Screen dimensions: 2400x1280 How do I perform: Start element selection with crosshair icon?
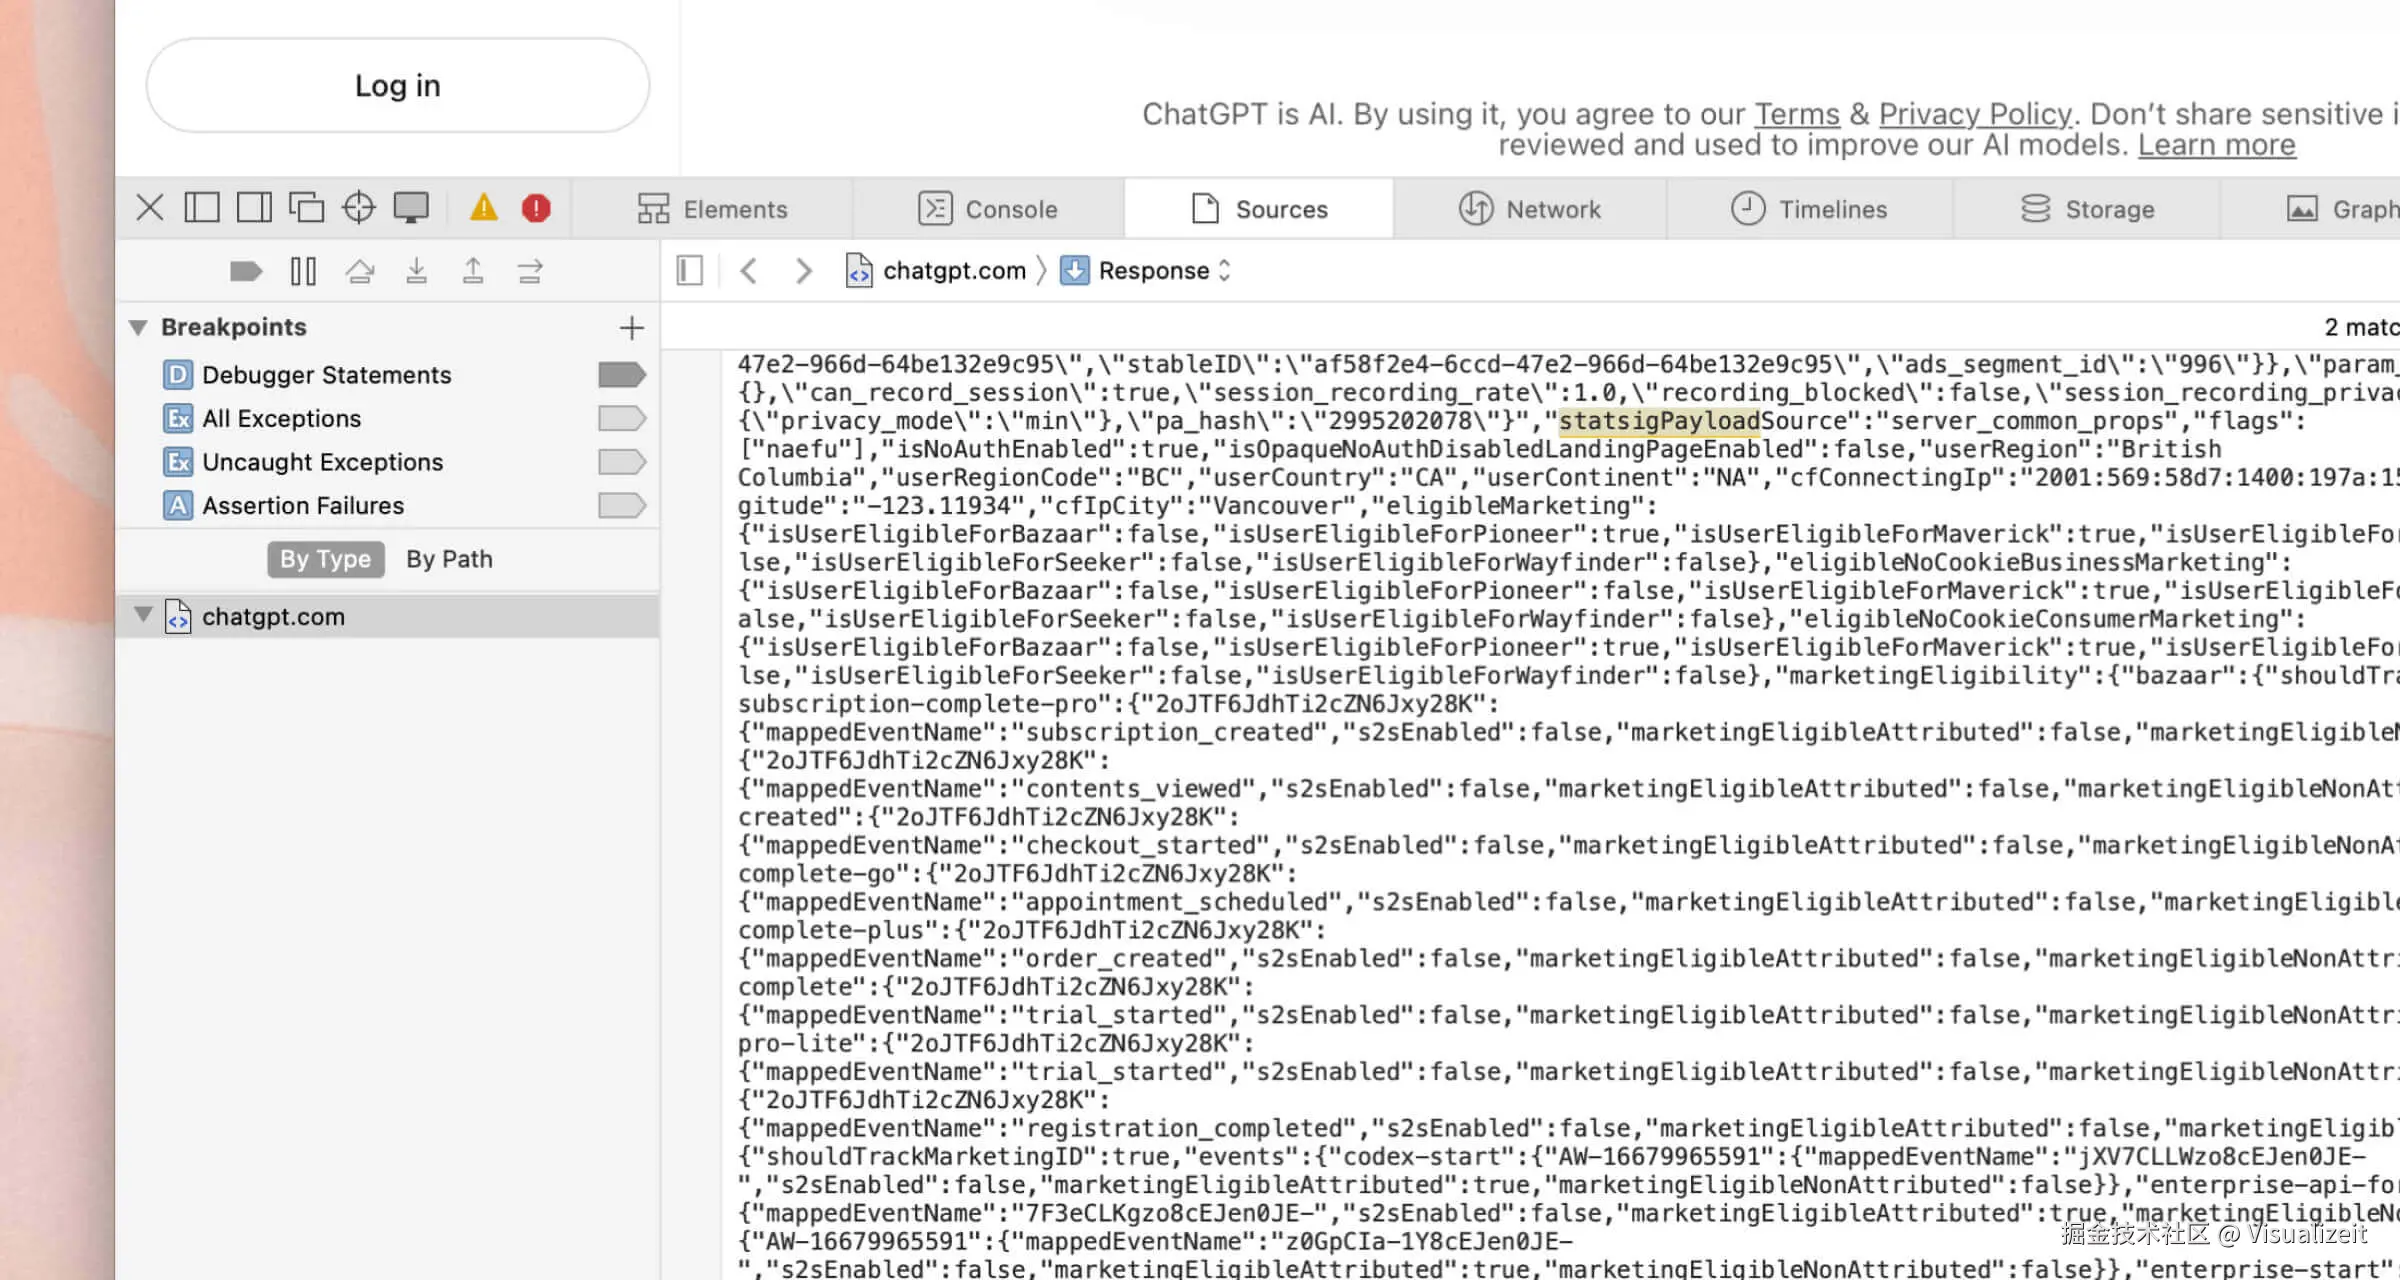click(x=358, y=208)
